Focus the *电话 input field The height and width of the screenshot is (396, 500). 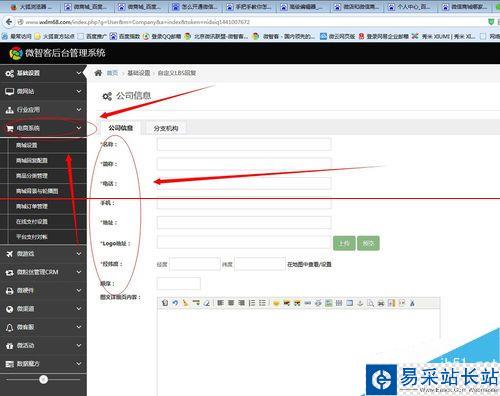[244, 183]
